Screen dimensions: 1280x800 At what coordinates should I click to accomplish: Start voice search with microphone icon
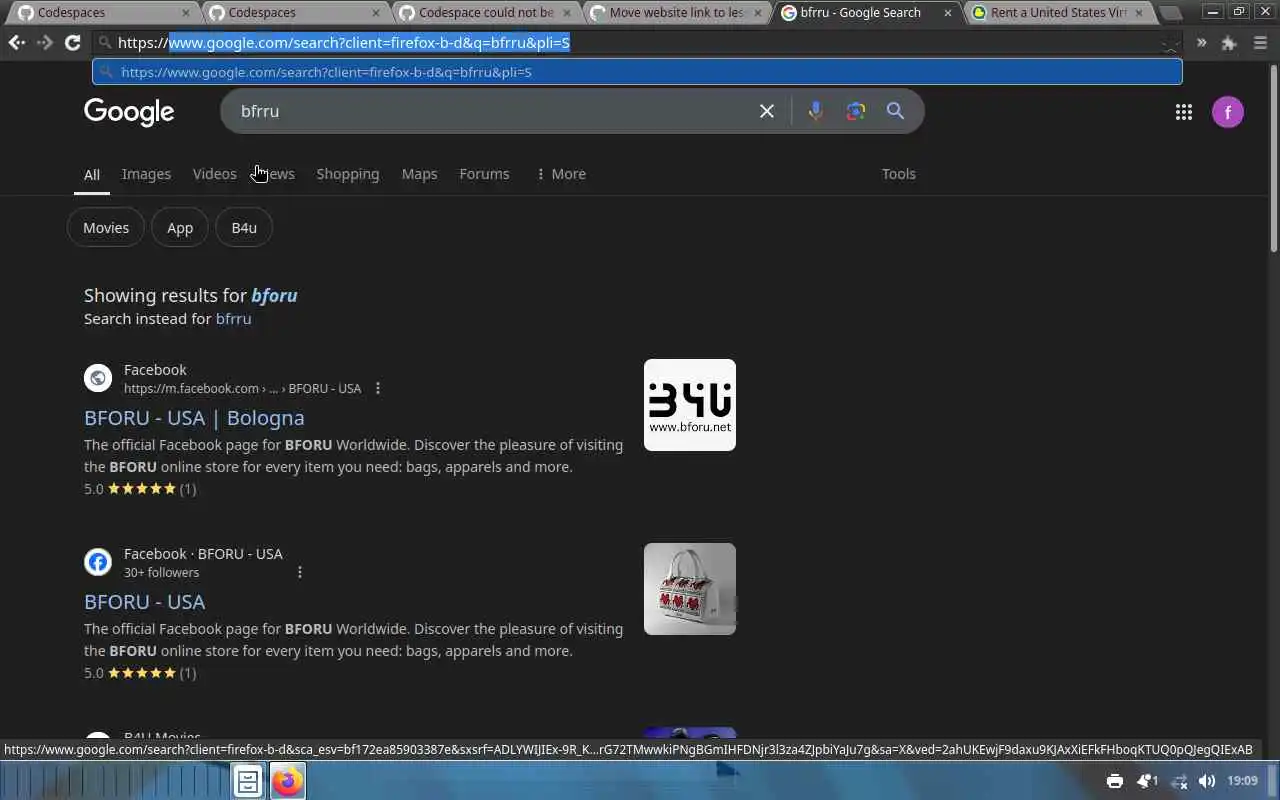816,111
